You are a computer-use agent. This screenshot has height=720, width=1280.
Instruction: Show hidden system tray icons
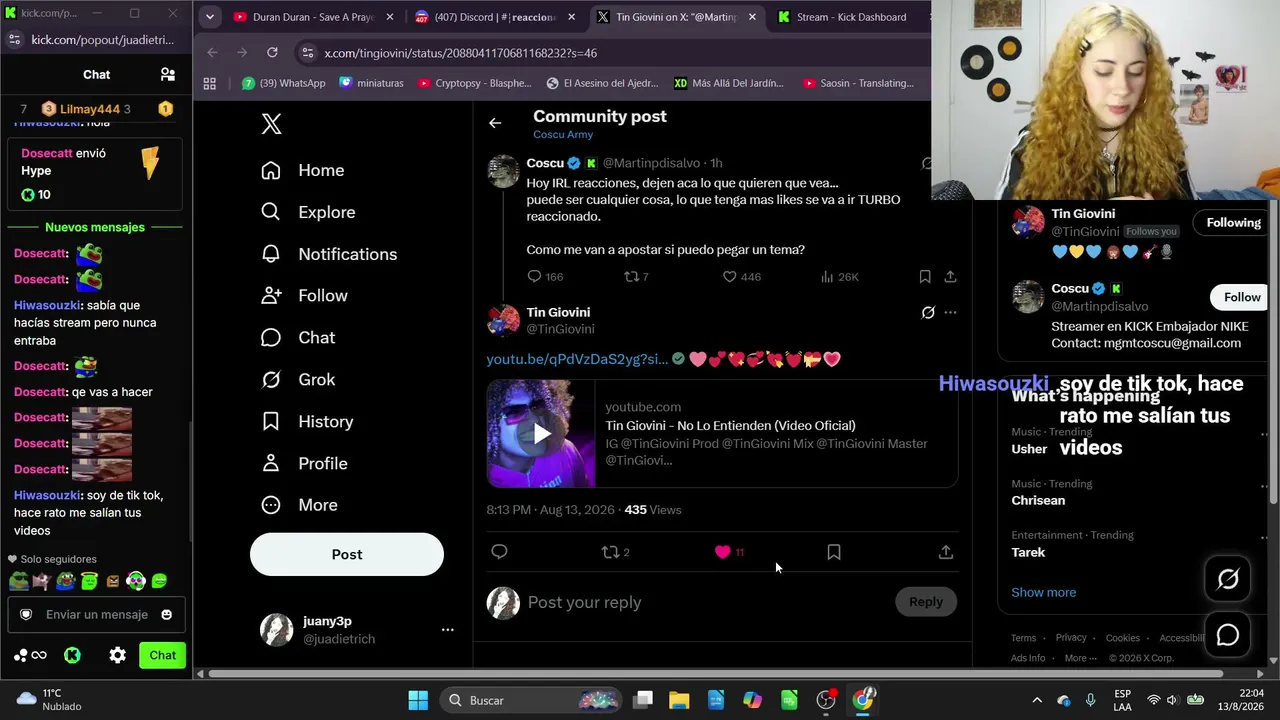[x=1037, y=700]
